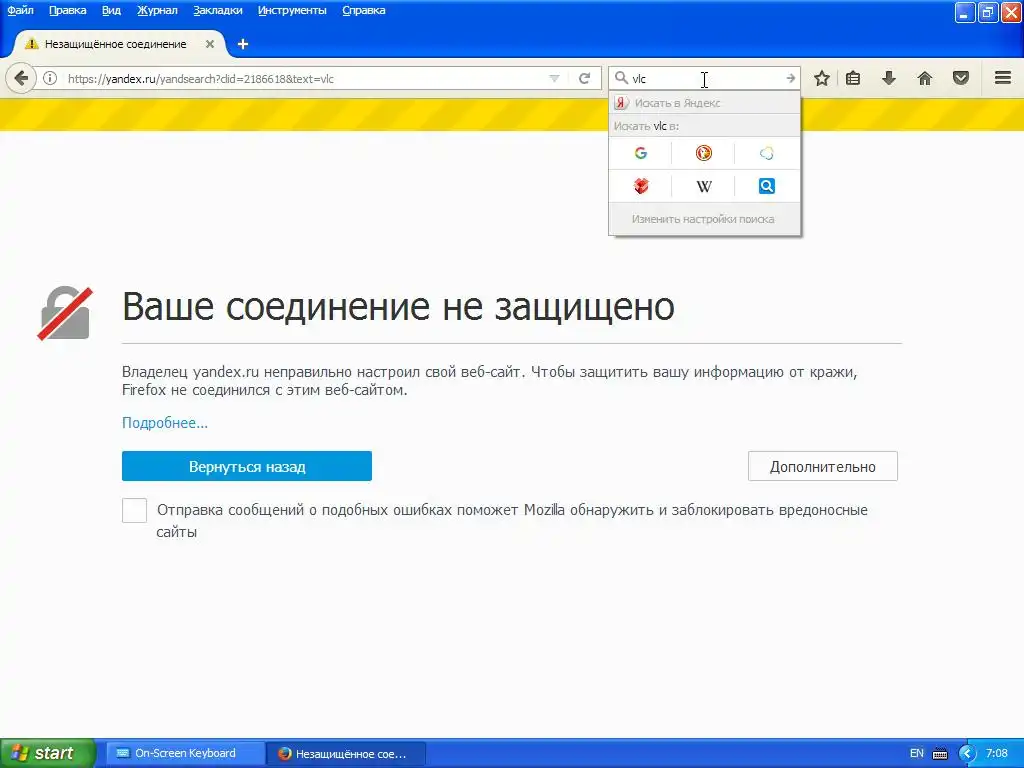This screenshot has width=1024, height=768.
Task: Open the downloads arrow icon
Action: (888, 79)
